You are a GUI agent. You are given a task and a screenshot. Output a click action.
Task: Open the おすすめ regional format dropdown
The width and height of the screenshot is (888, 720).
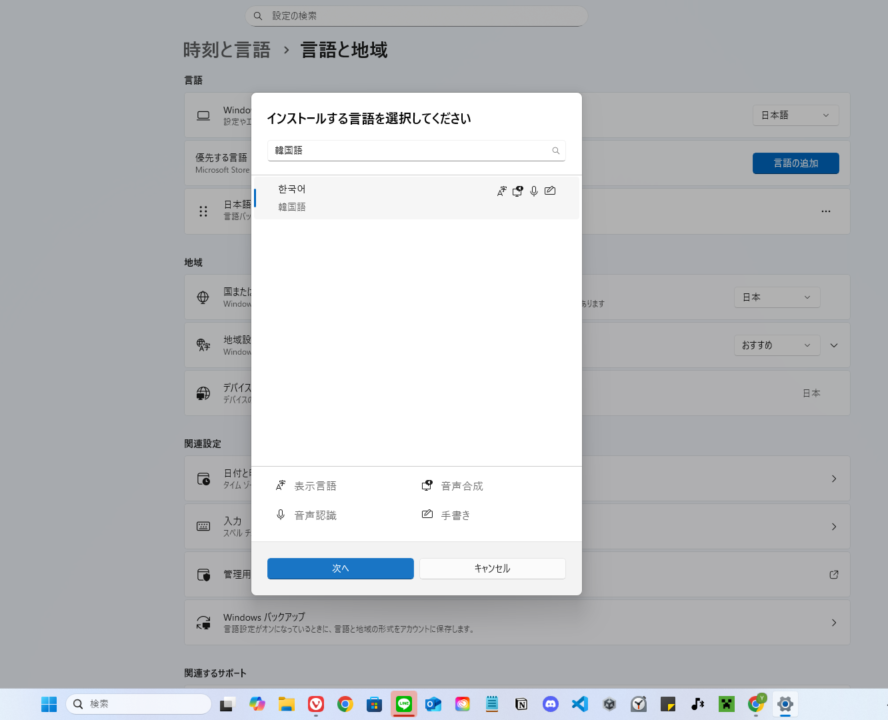coord(777,344)
